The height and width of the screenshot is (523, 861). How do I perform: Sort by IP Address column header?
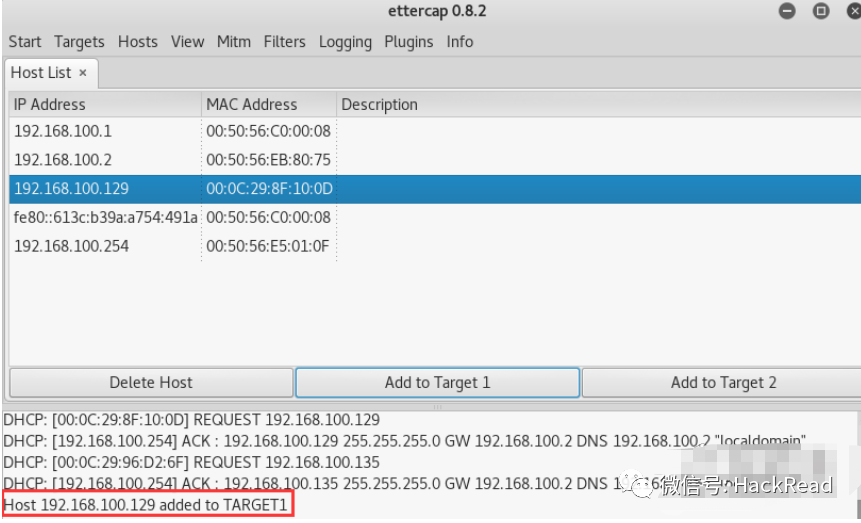tap(105, 104)
